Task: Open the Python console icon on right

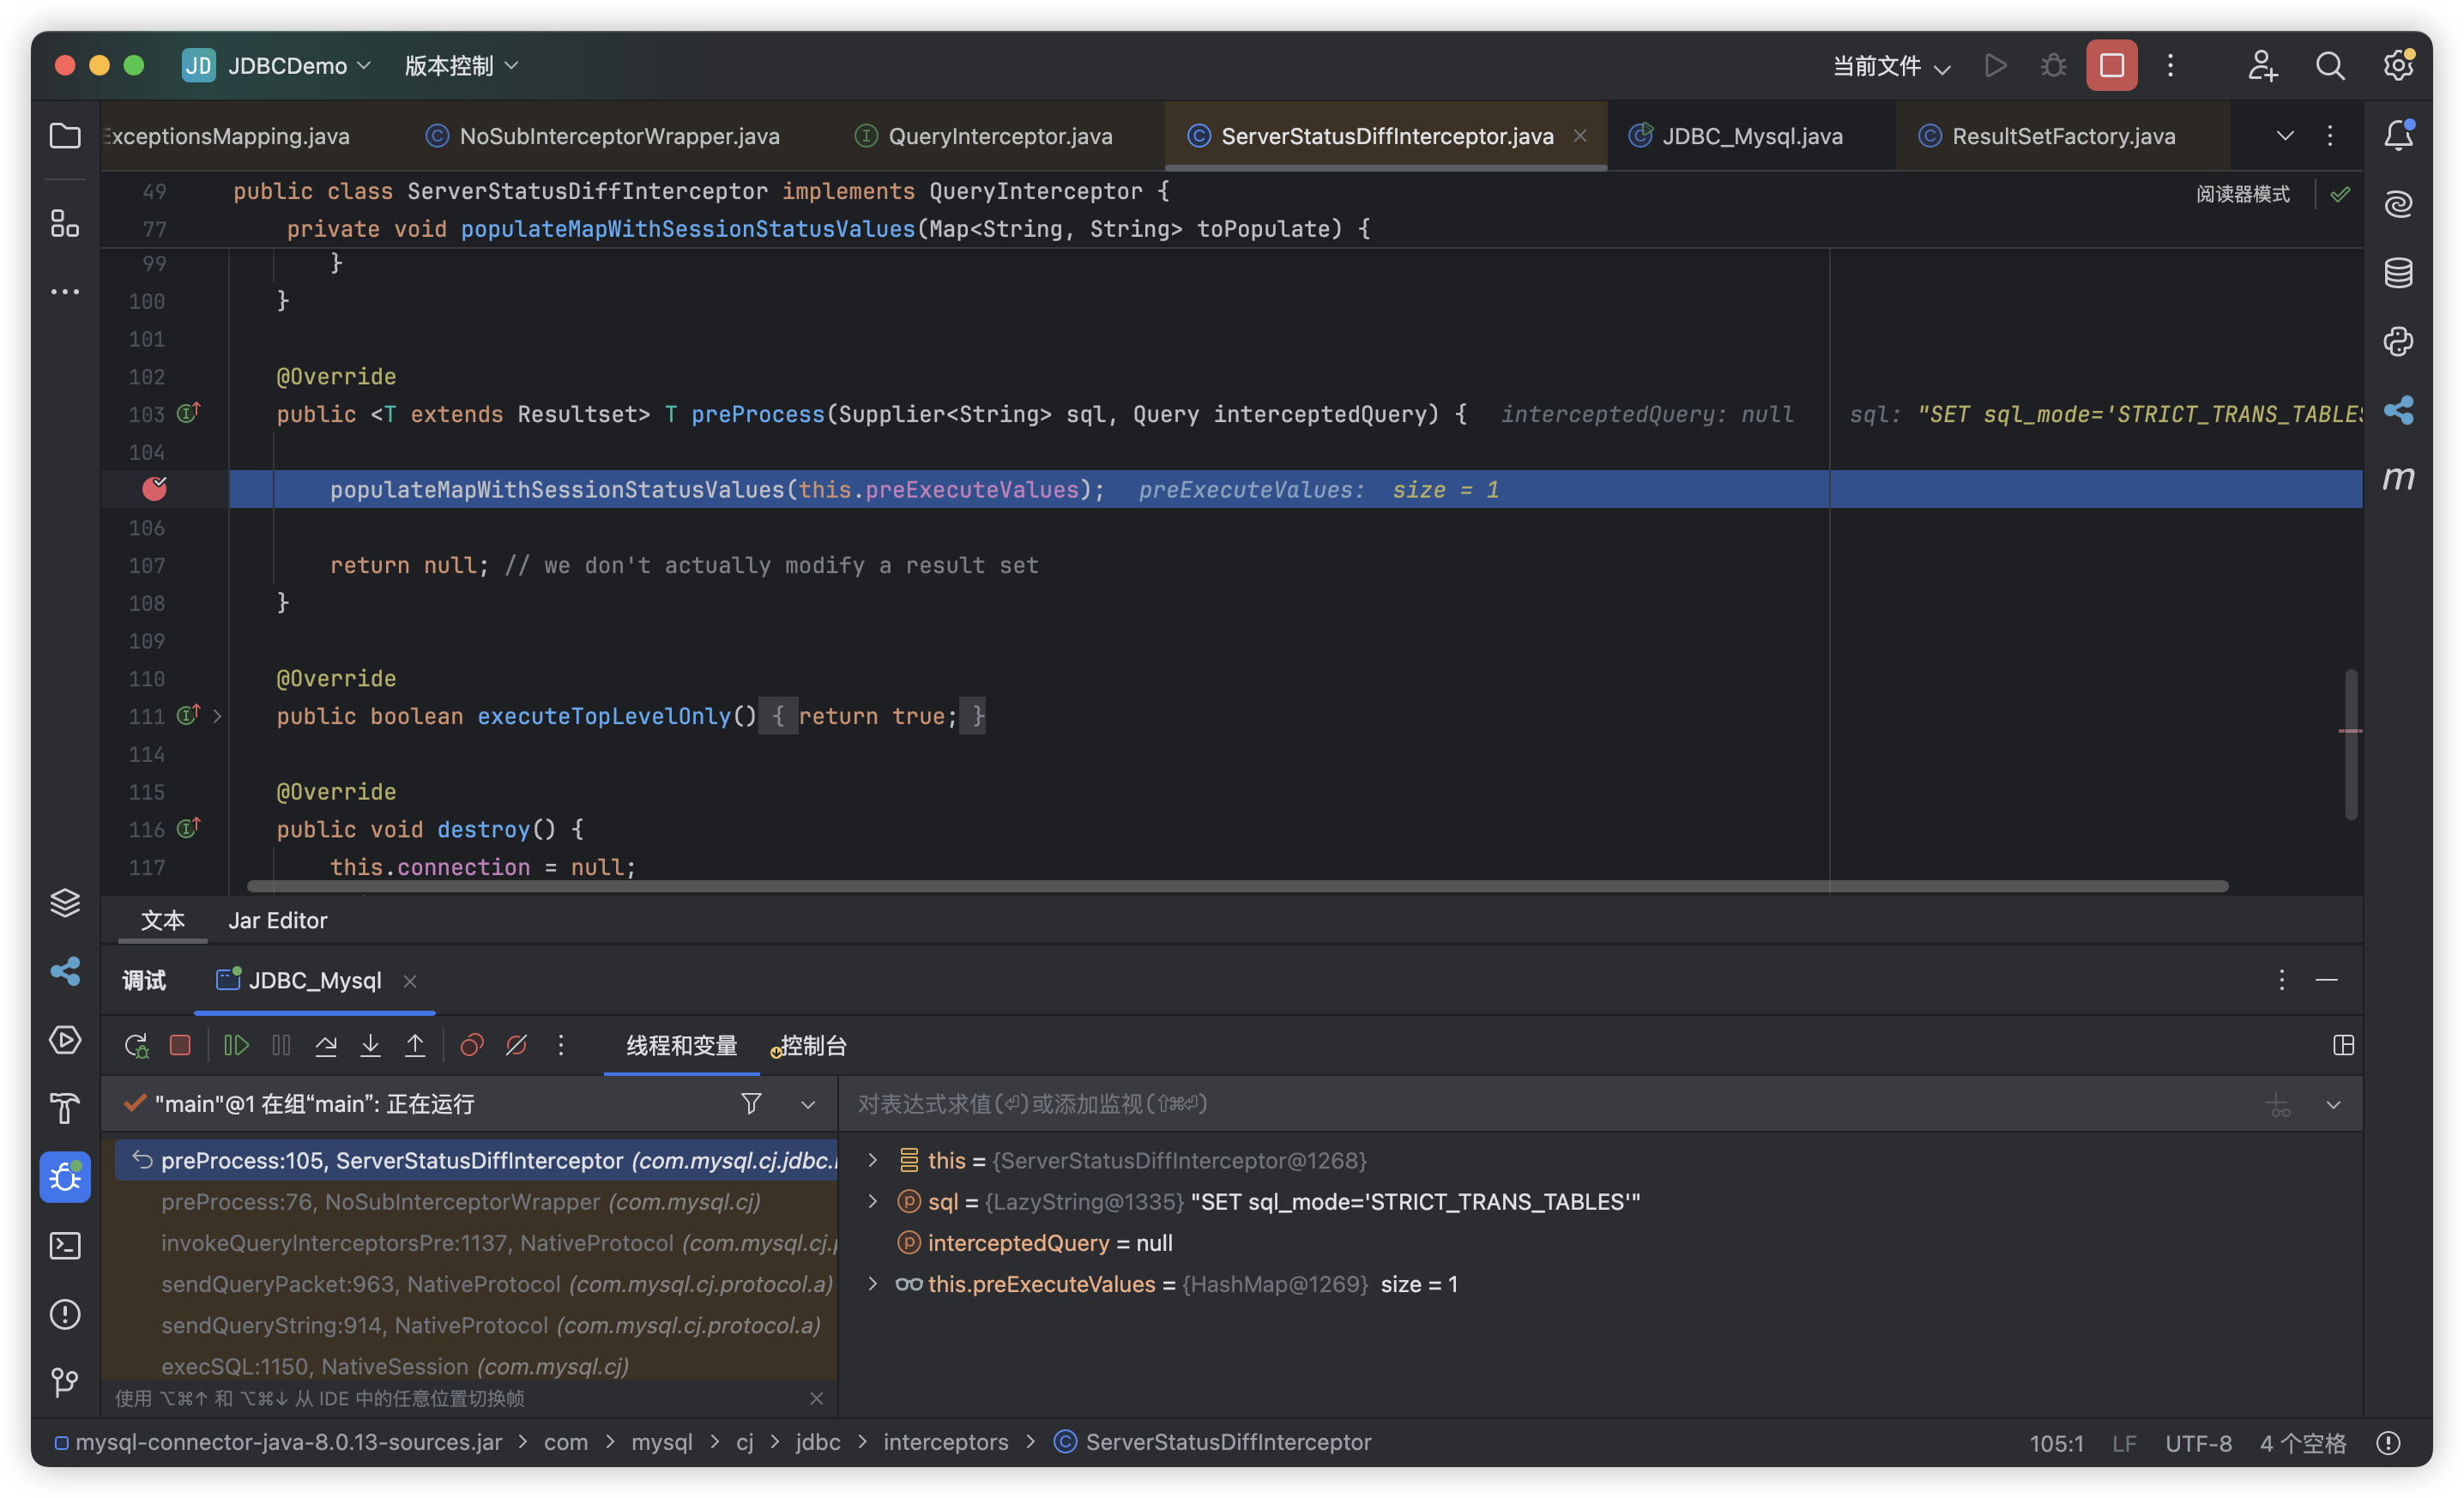Action: [2398, 341]
